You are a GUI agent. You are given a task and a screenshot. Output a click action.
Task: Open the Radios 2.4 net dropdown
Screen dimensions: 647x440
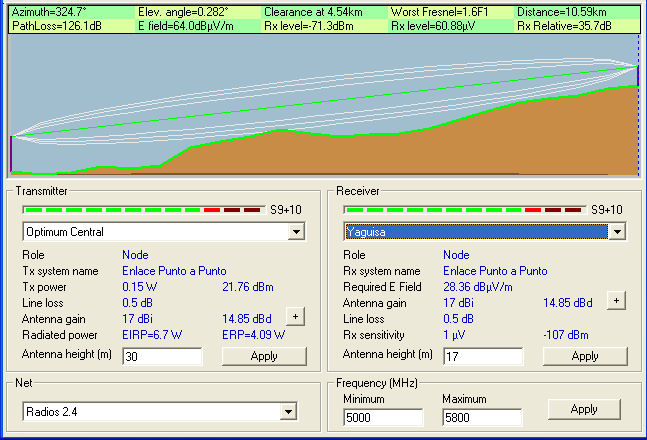pyautogui.click(x=288, y=412)
